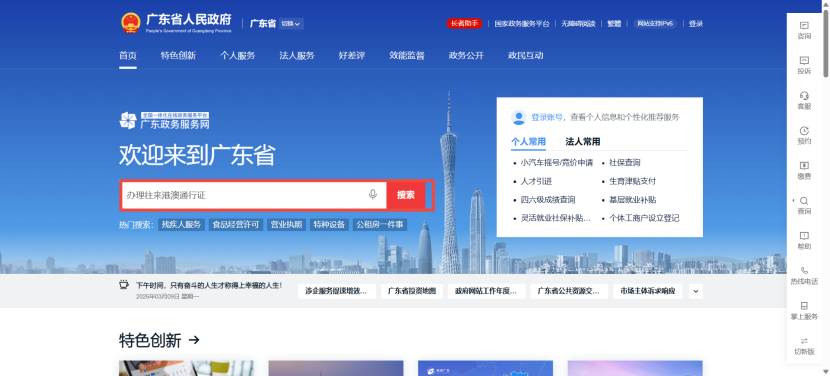Open 个体工商户设立登记 service link
The width and height of the screenshot is (830, 376).
[644, 218]
